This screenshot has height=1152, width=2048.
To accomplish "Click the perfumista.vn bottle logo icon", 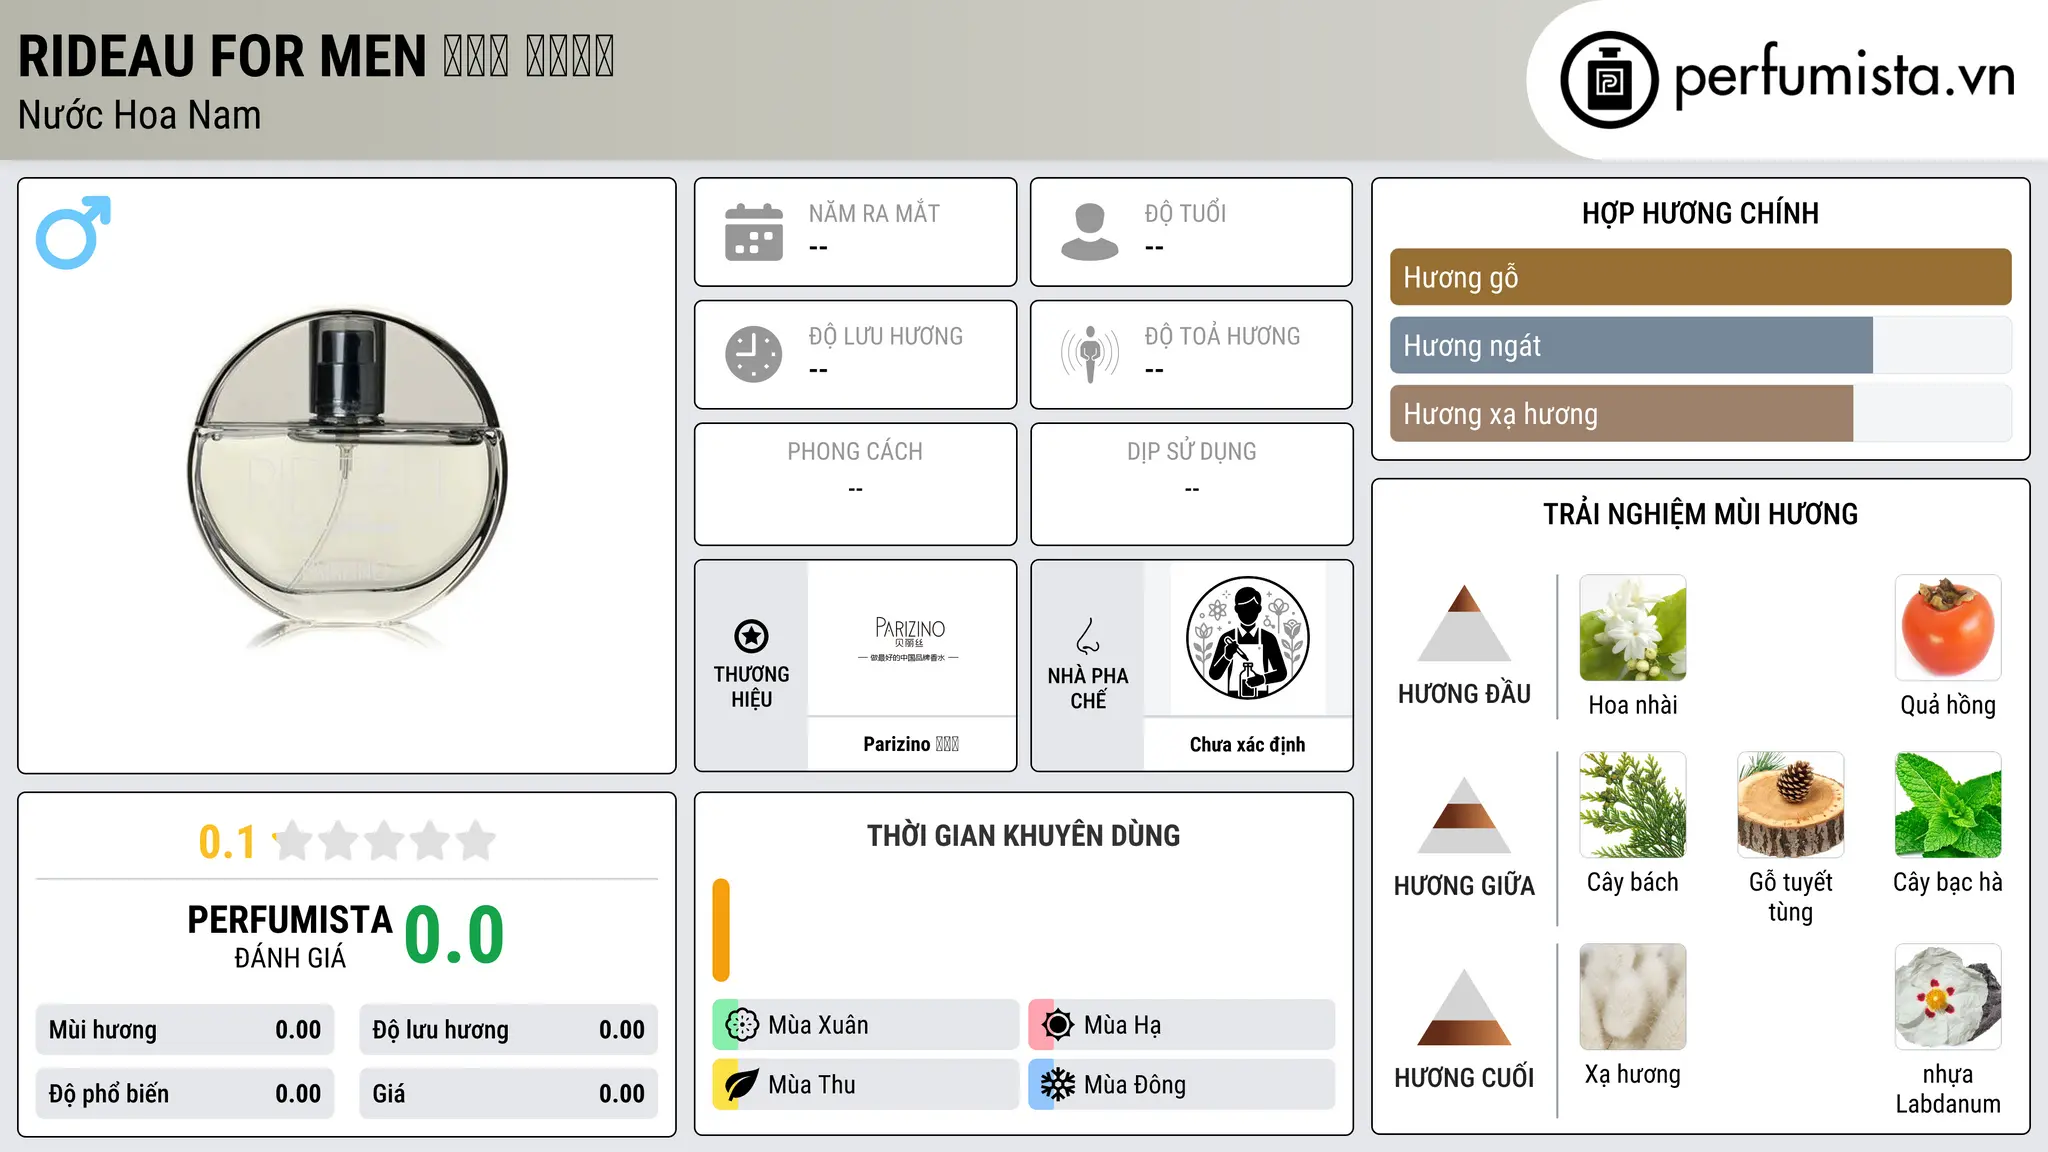I will 1609,80.
